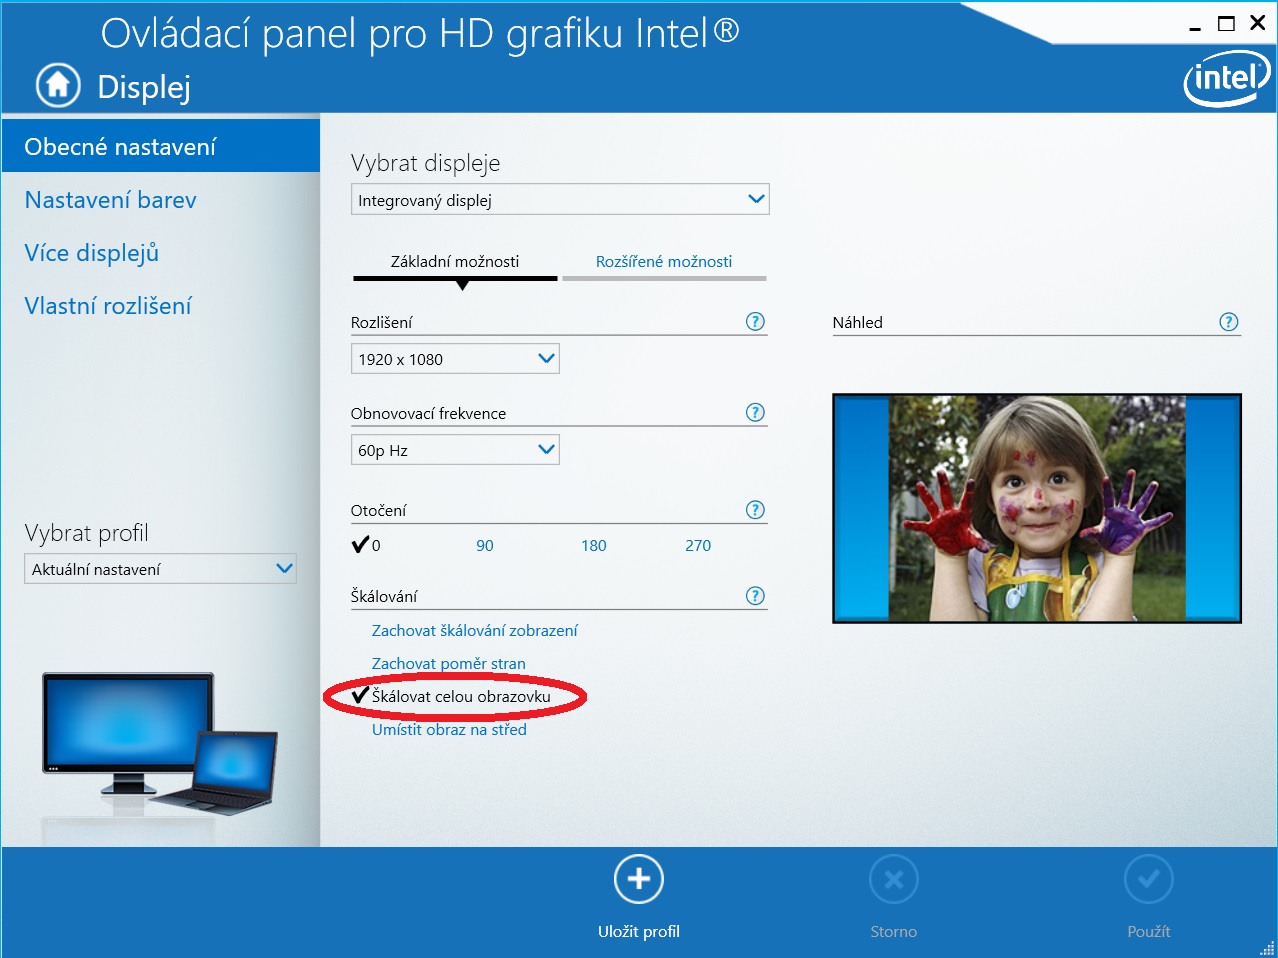Image resolution: width=1278 pixels, height=958 pixels.
Task: Click the Uložit profil plus icon
Action: point(639,880)
